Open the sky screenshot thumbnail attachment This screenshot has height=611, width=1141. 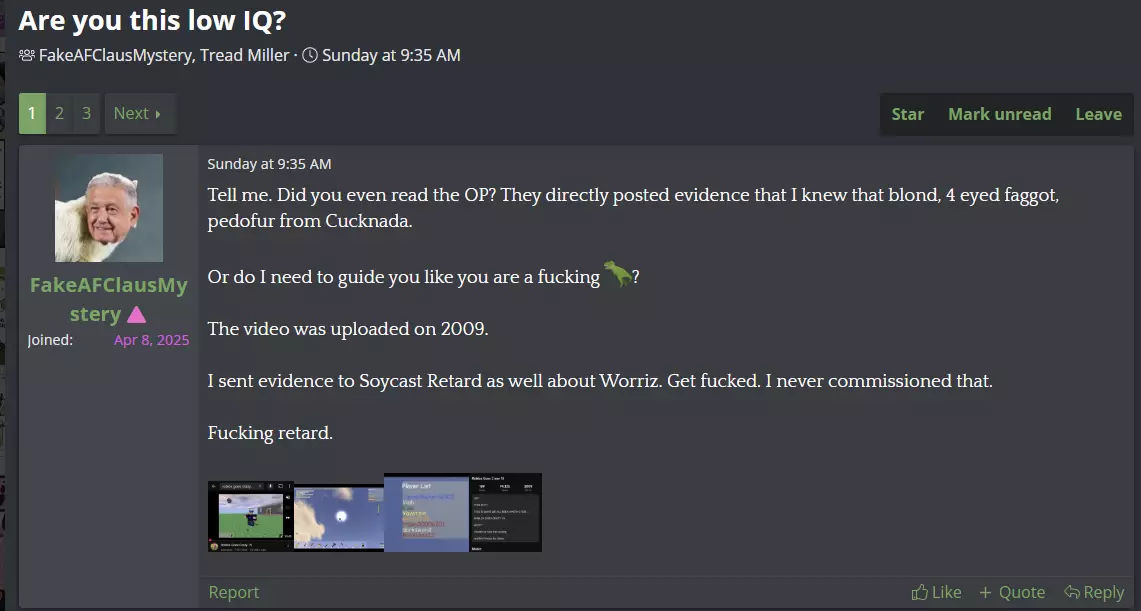click(x=339, y=518)
